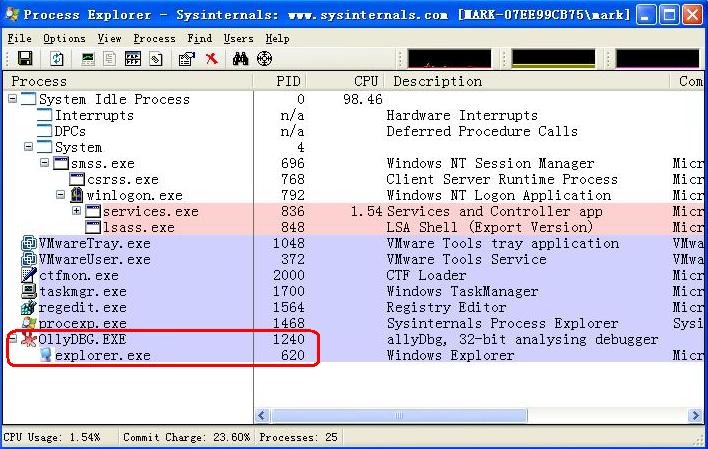The image size is (708, 449).
Task: Click the horizontal scrollbar left arrow
Action: click(262, 415)
